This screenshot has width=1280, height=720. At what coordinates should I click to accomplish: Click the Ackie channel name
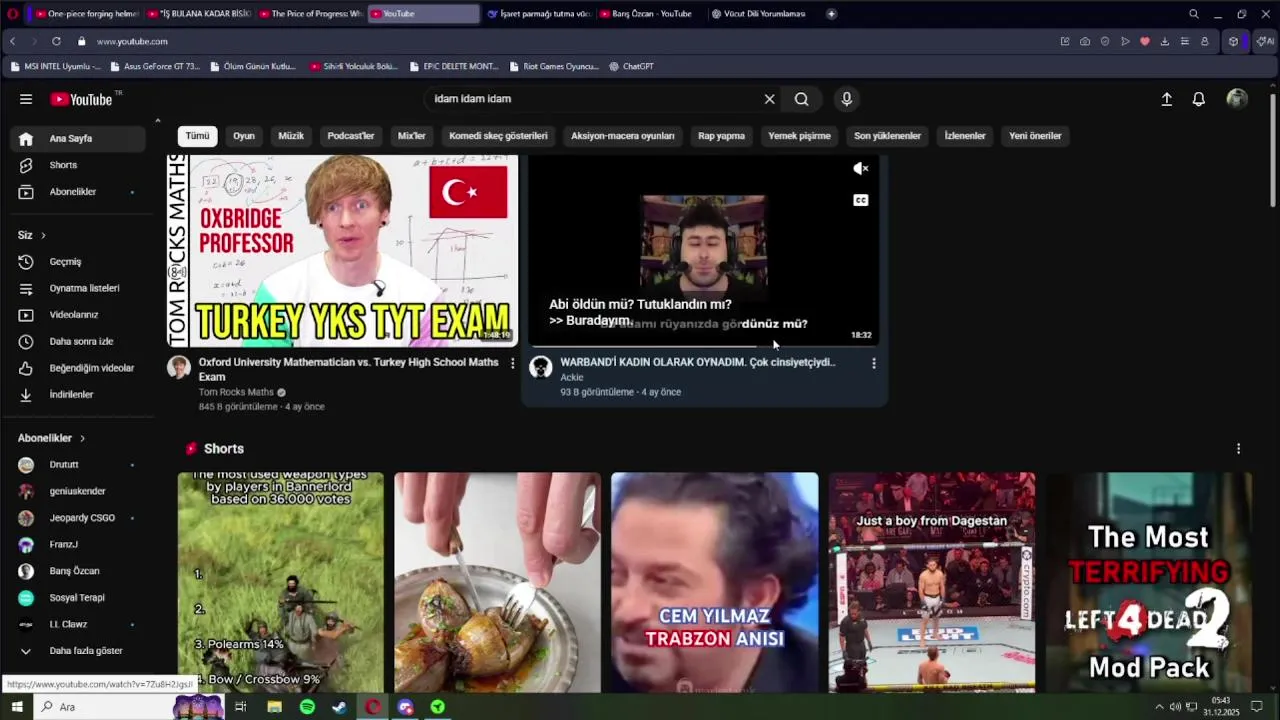pyautogui.click(x=572, y=378)
